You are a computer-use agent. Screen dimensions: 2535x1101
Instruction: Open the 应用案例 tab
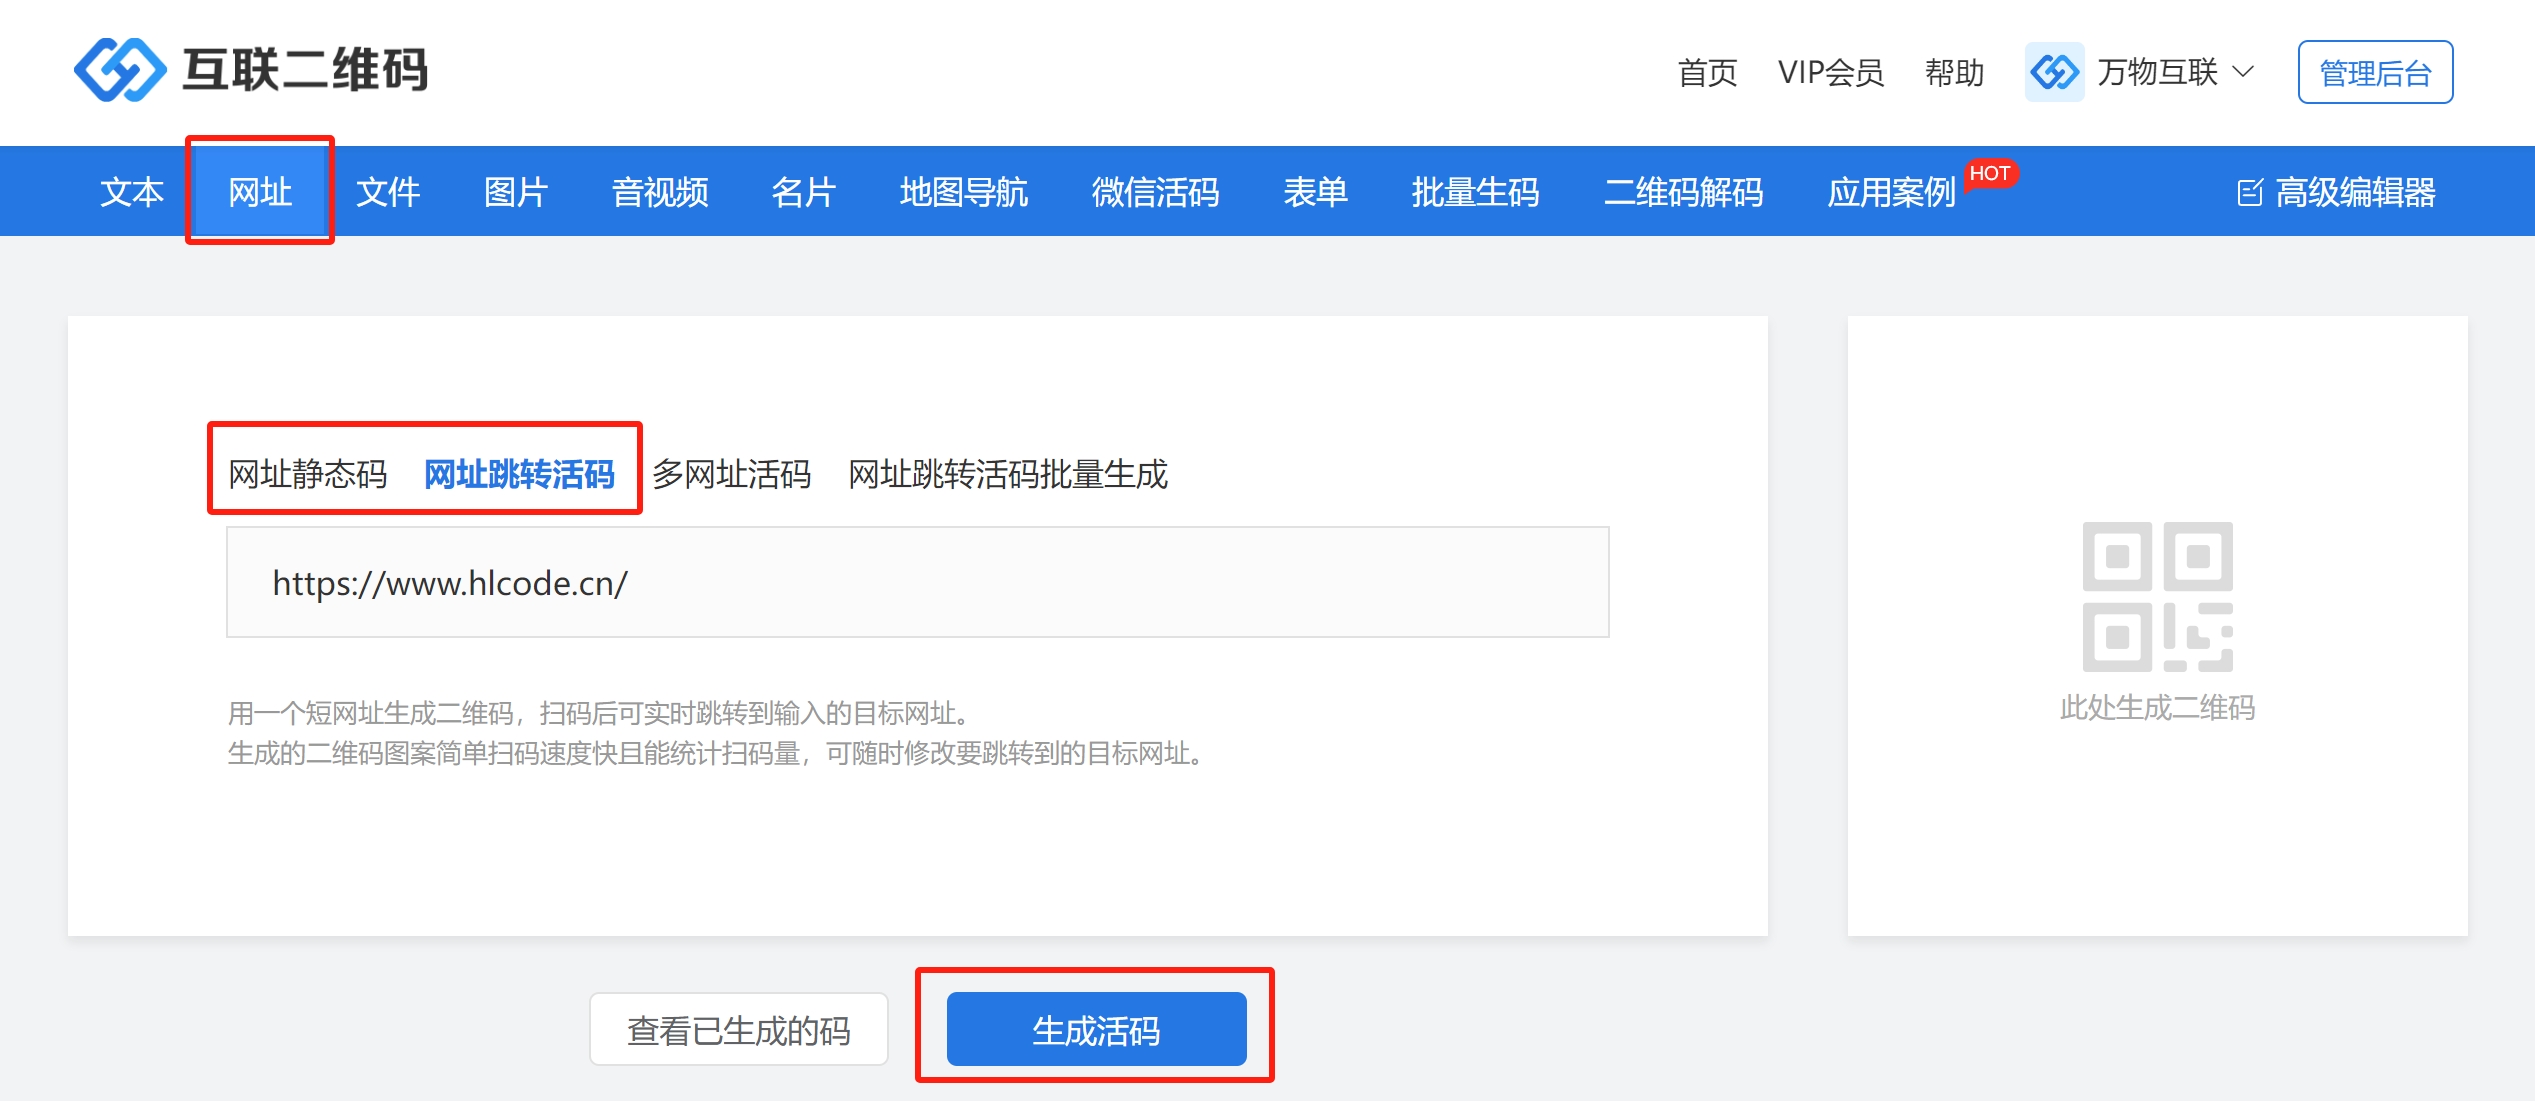click(1892, 192)
